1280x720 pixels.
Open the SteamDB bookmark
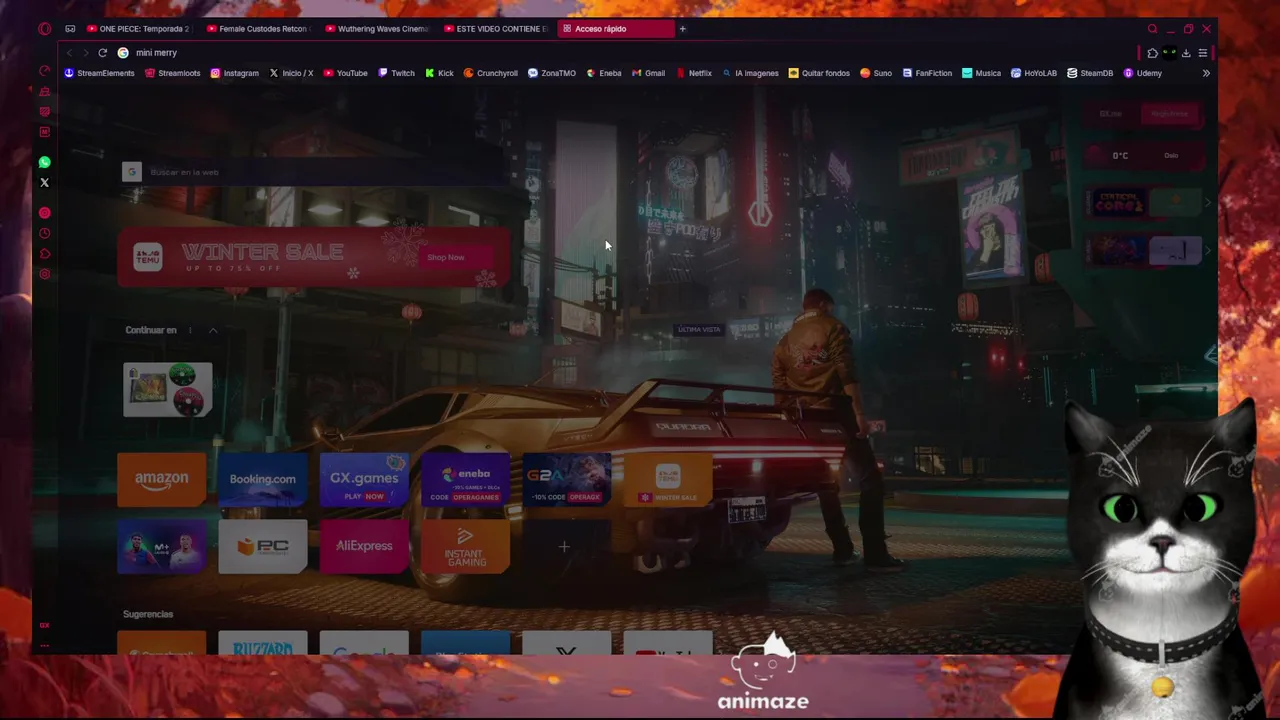[1090, 73]
